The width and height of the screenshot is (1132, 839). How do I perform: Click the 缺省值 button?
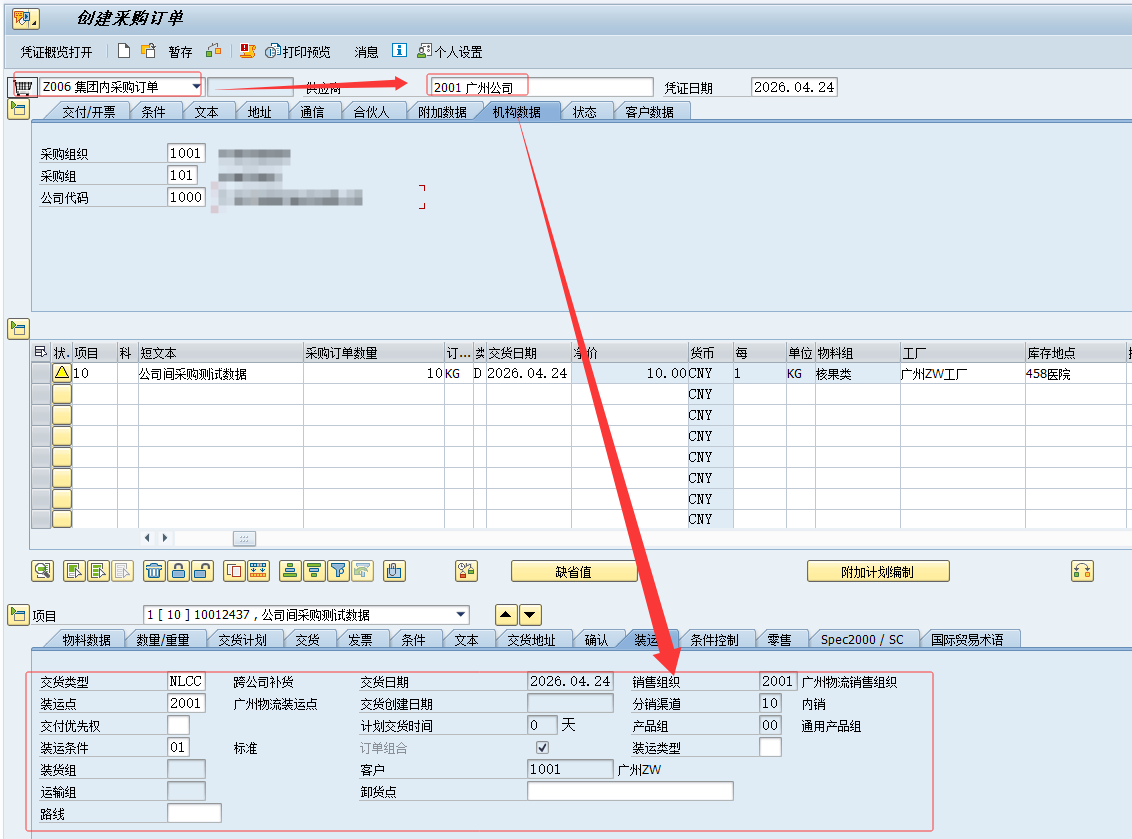574,572
